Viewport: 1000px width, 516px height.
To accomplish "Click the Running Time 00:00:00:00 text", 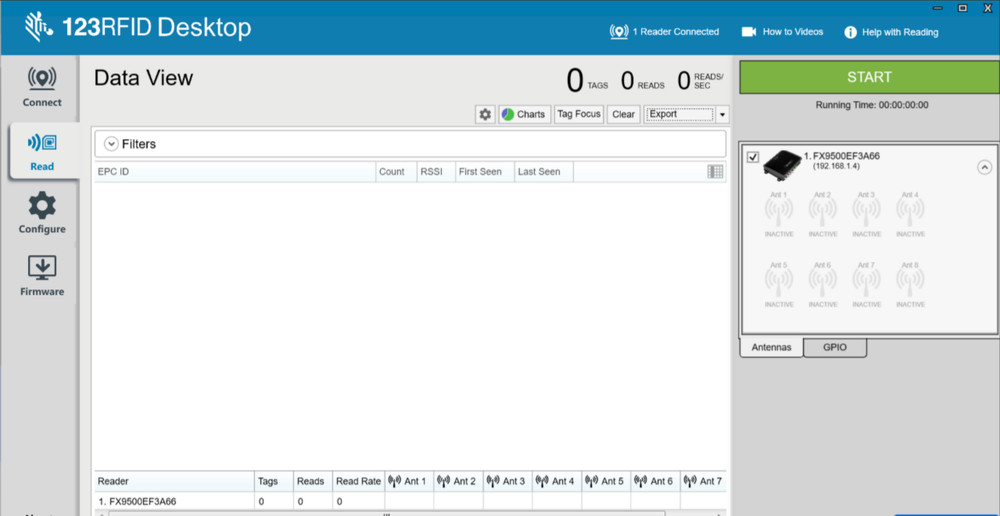I will coord(872,105).
